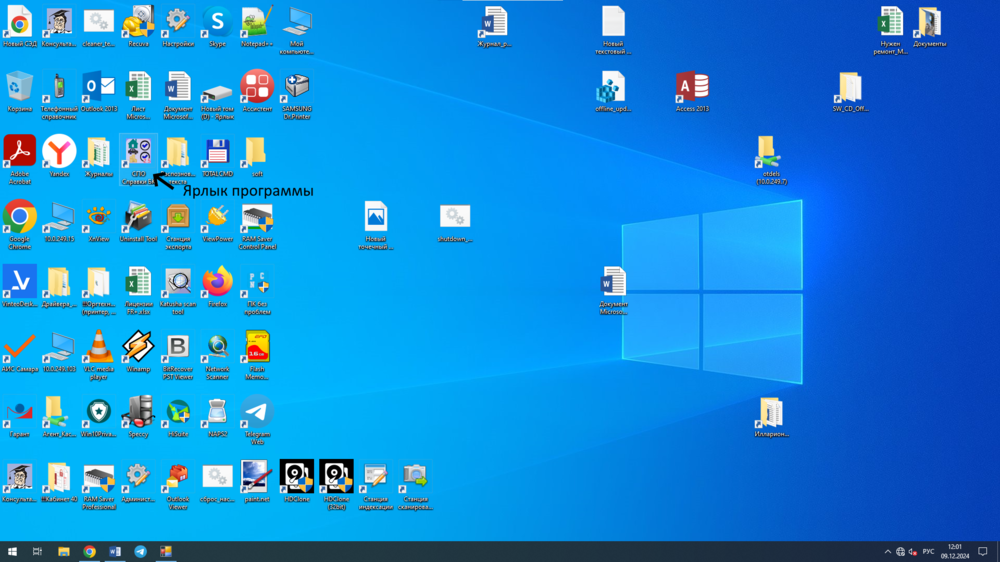The image size is (1000, 562).
Task: Launch Firefox from the desktop
Action: (217, 287)
